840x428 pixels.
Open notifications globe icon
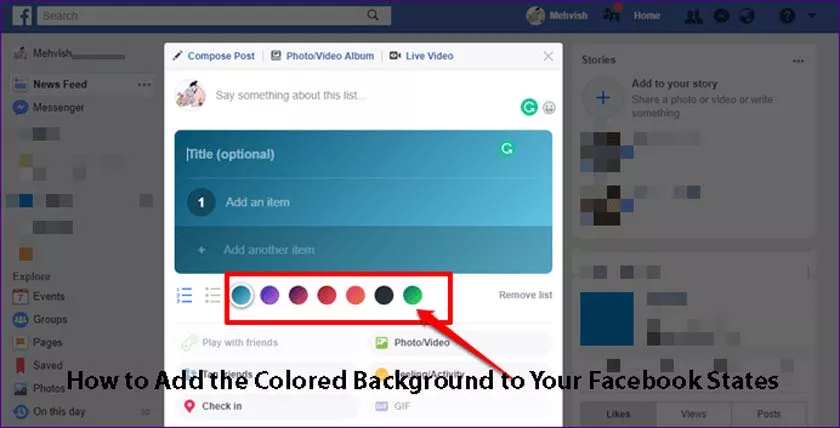[747, 16]
